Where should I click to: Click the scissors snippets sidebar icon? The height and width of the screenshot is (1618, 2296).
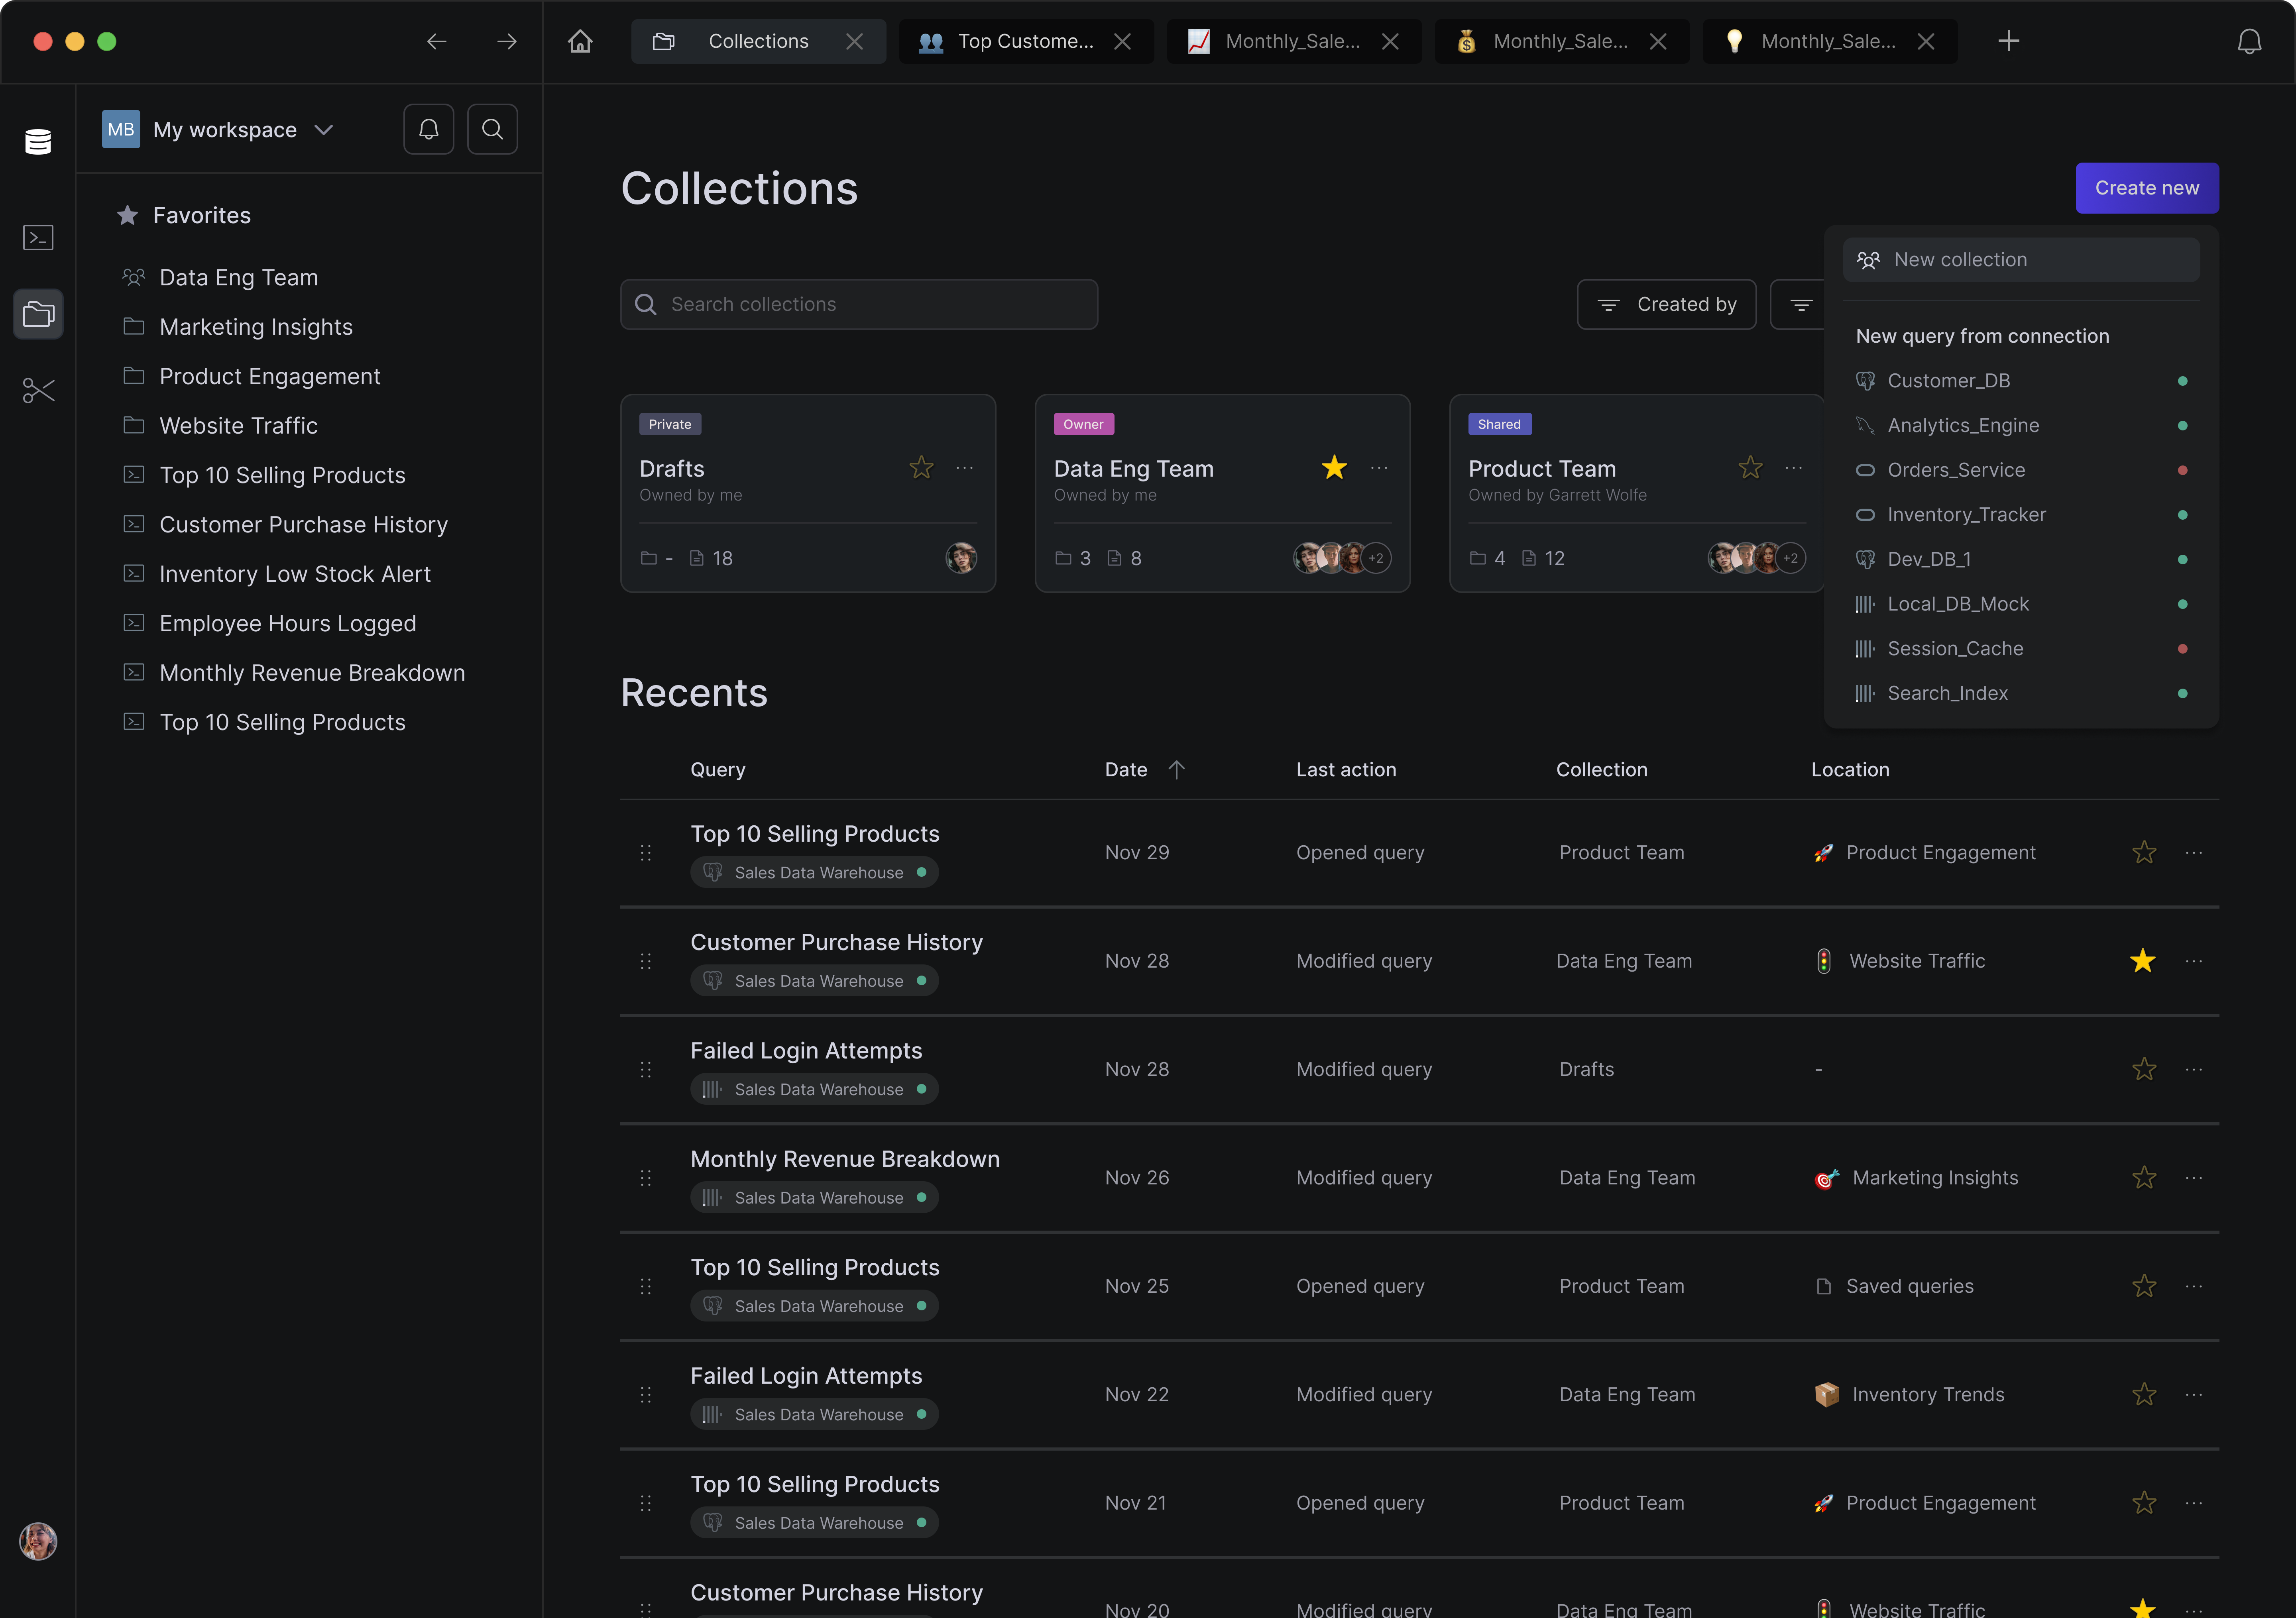[38, 390]
